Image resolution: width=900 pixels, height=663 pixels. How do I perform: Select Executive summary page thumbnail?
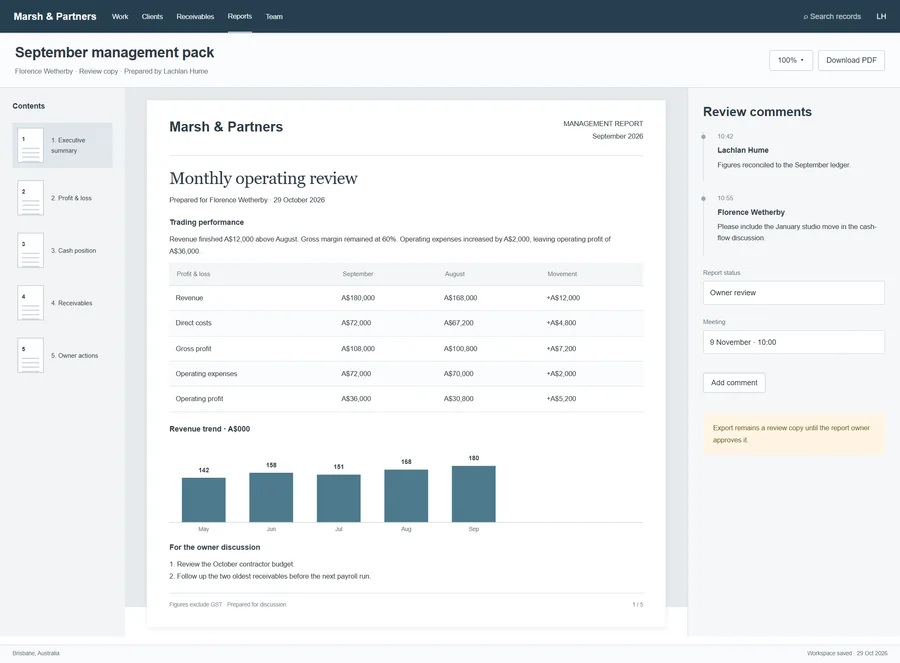(30, 145)
